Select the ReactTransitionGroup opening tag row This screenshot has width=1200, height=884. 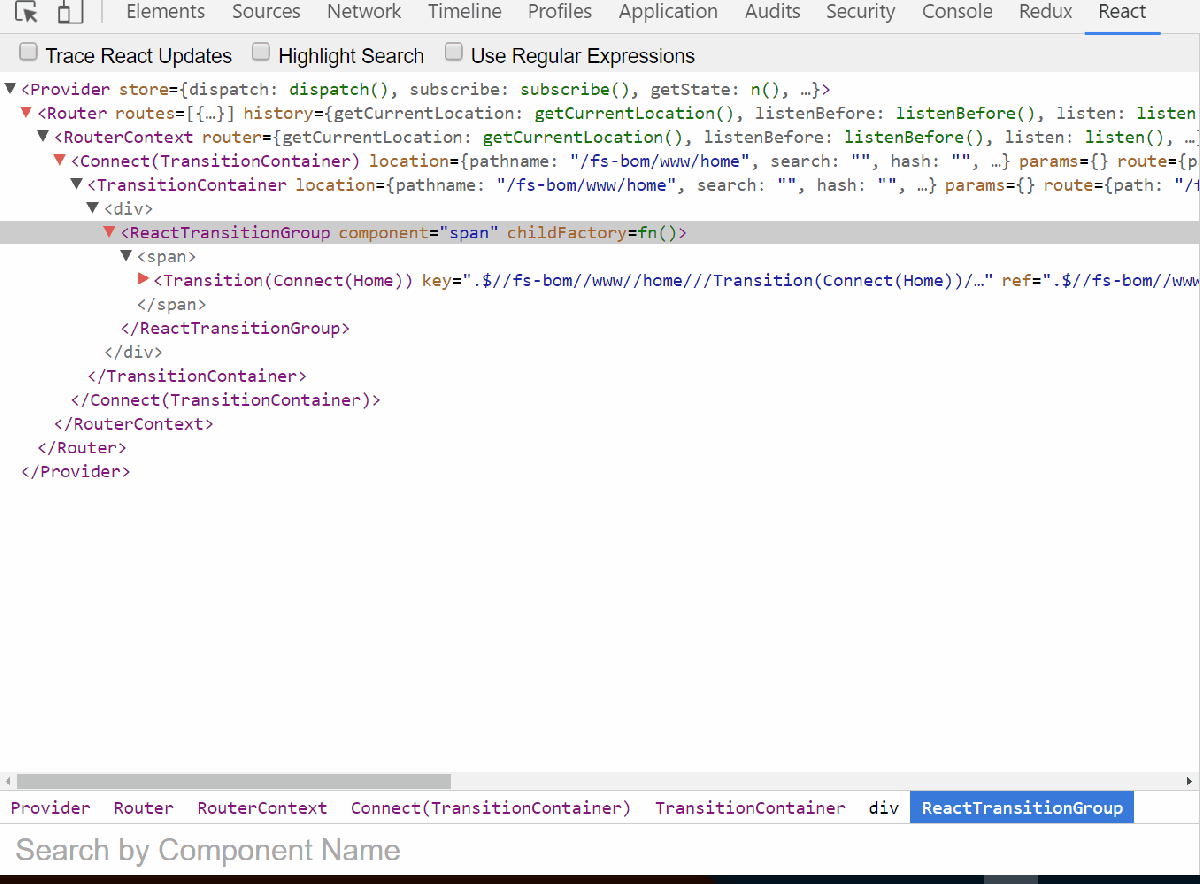click(x=600, y=232)
